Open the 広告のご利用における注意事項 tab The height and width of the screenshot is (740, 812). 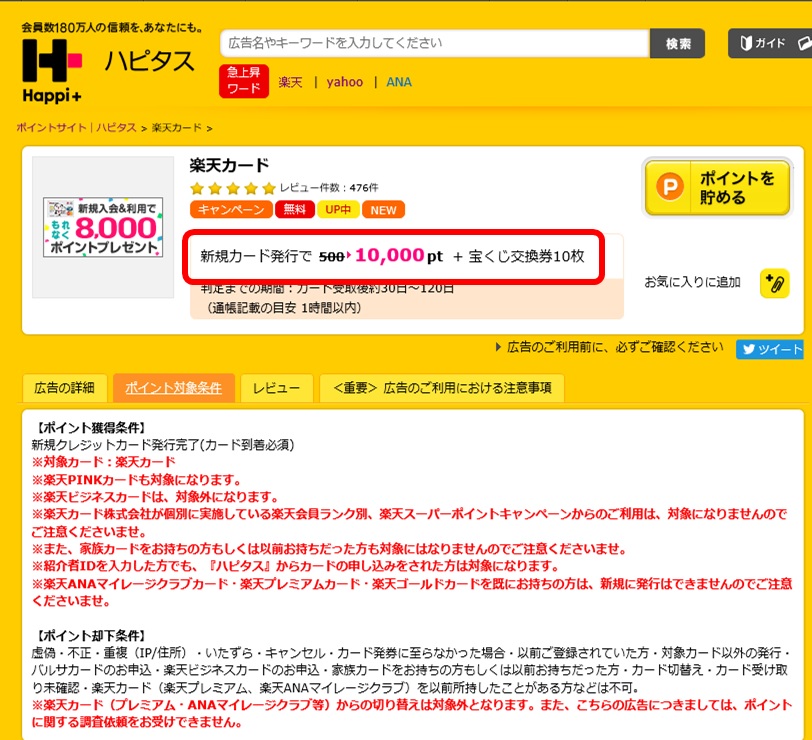click(442, 388)
